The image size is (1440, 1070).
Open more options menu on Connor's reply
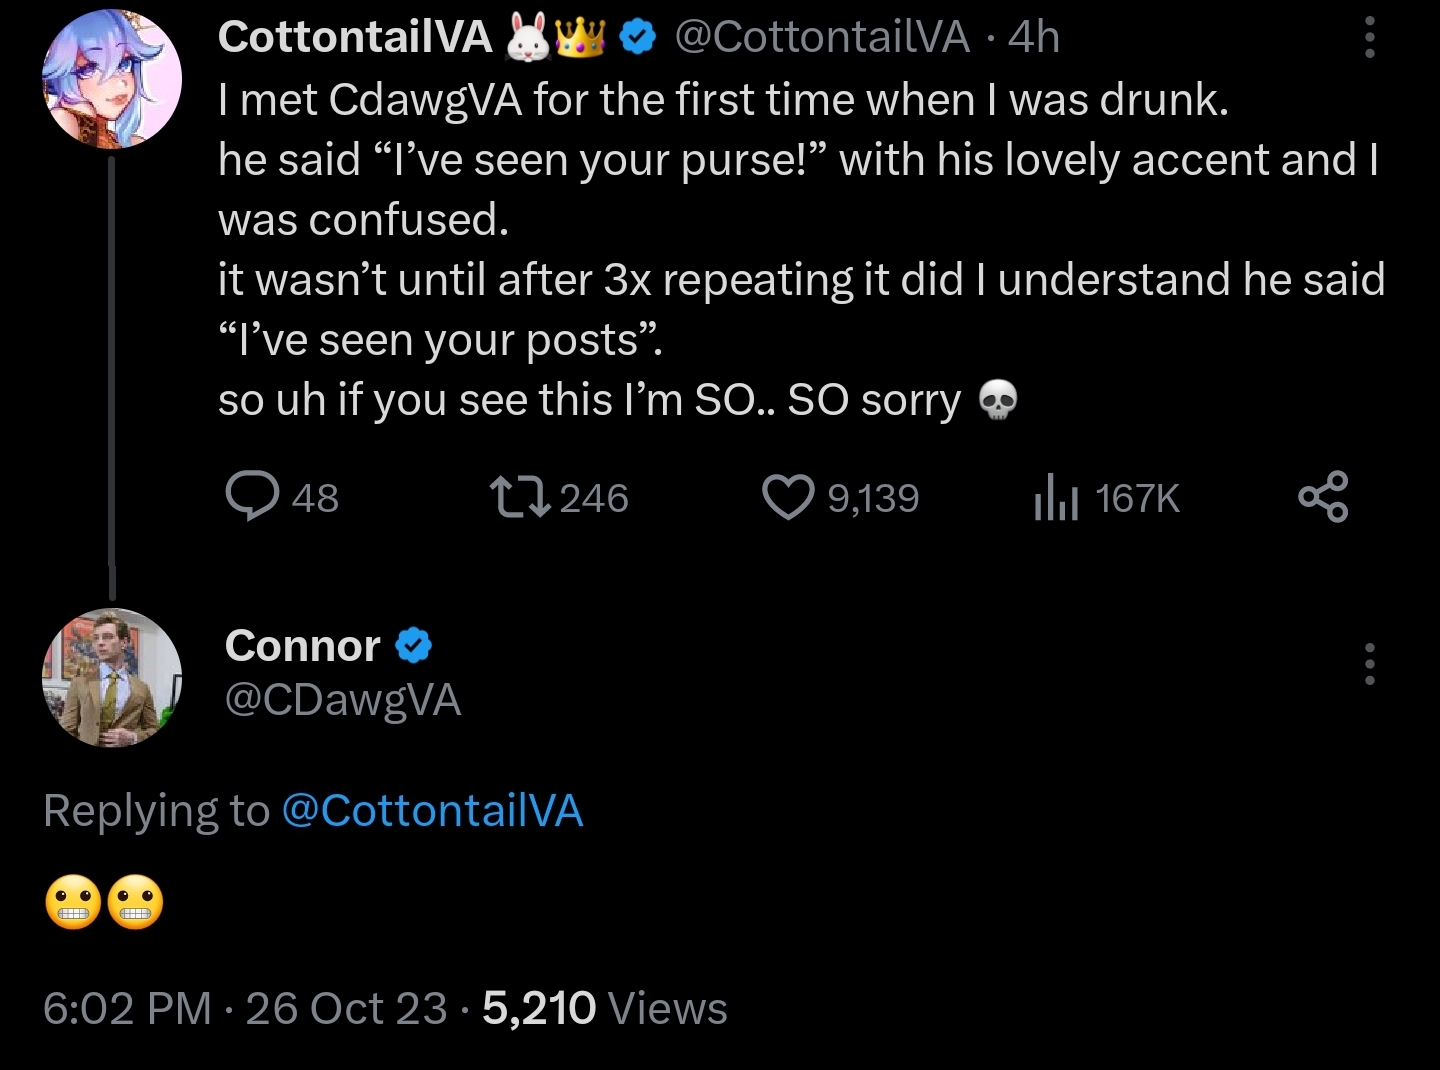[1369, 664]
